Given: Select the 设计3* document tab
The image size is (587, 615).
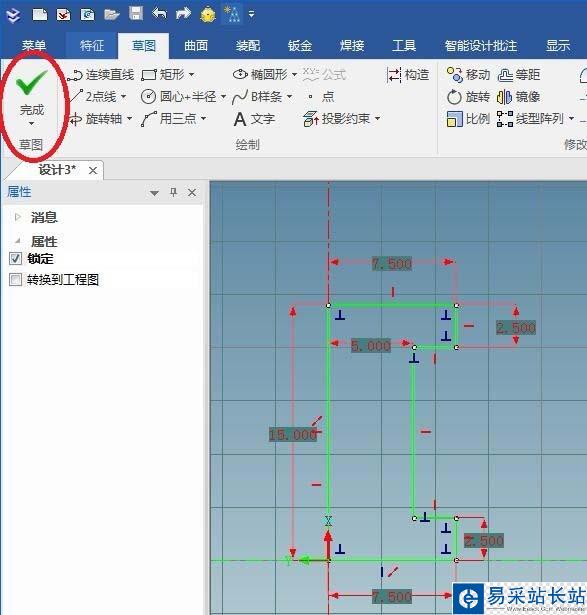Looking at the screenshot, I should [57, 170].
